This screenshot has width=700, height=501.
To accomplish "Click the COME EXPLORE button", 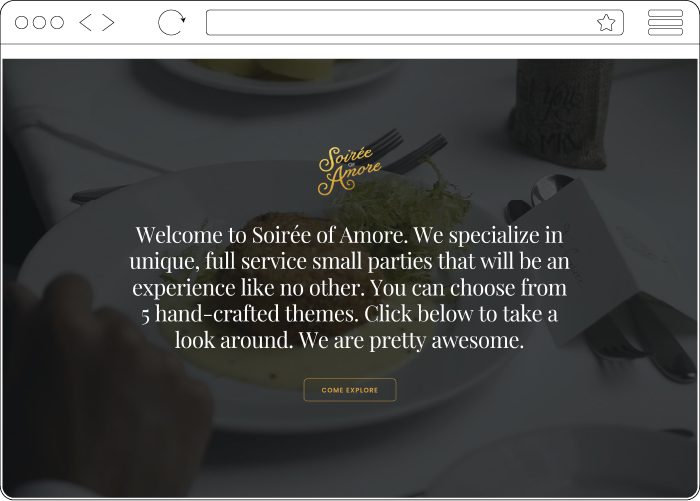I will pos(350,390).
